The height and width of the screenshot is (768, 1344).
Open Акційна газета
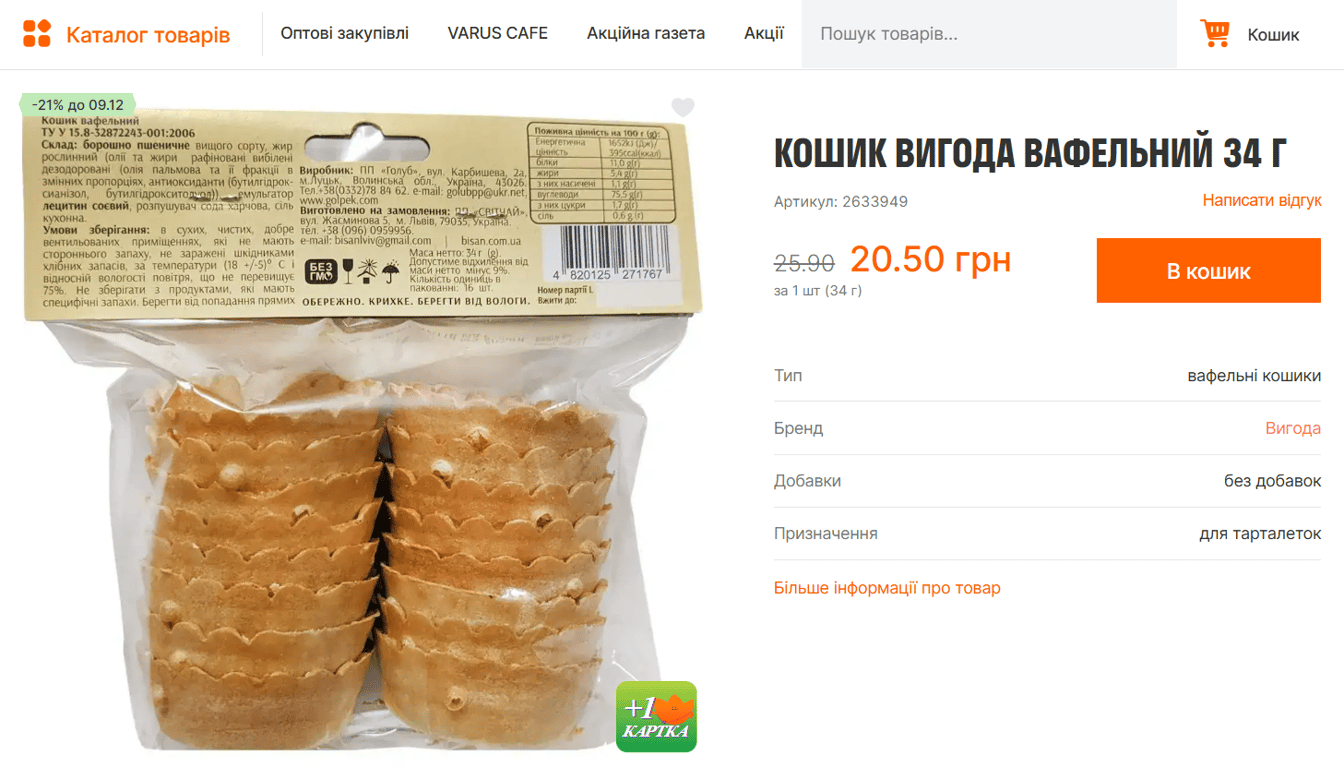tap(646, 33)
